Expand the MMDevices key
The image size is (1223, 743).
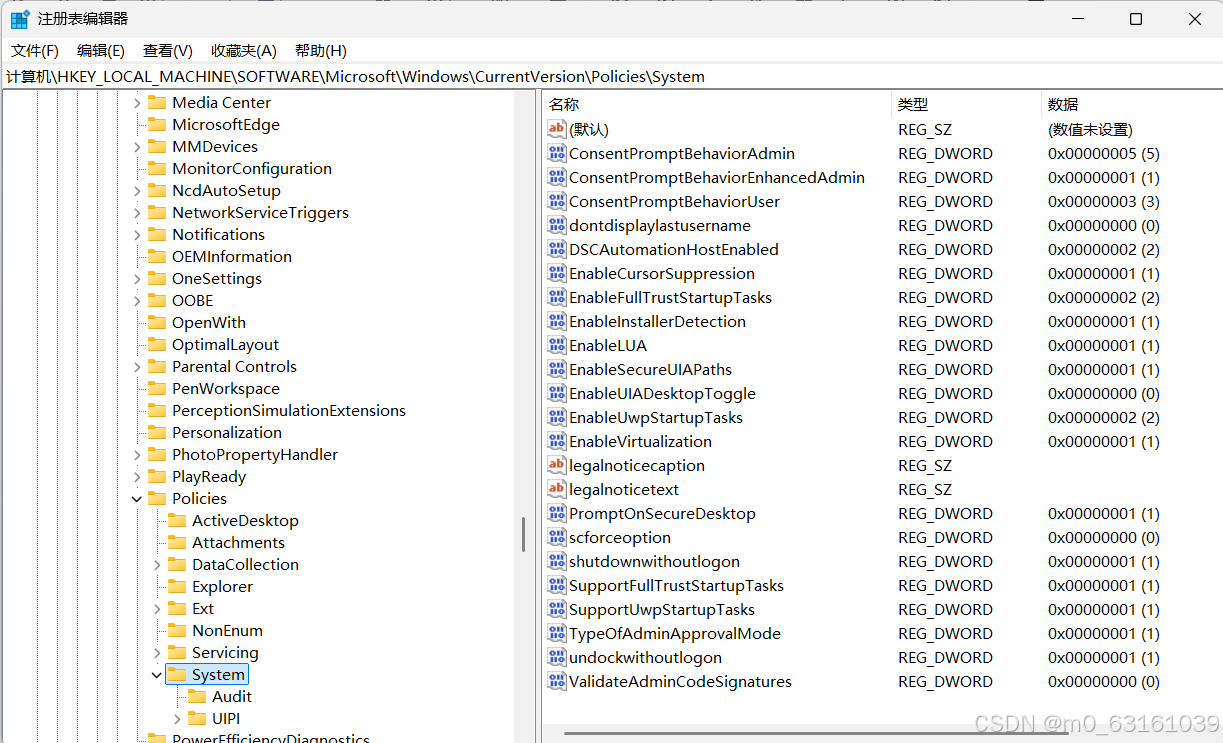pyautogui.click(x=137, y=146)
